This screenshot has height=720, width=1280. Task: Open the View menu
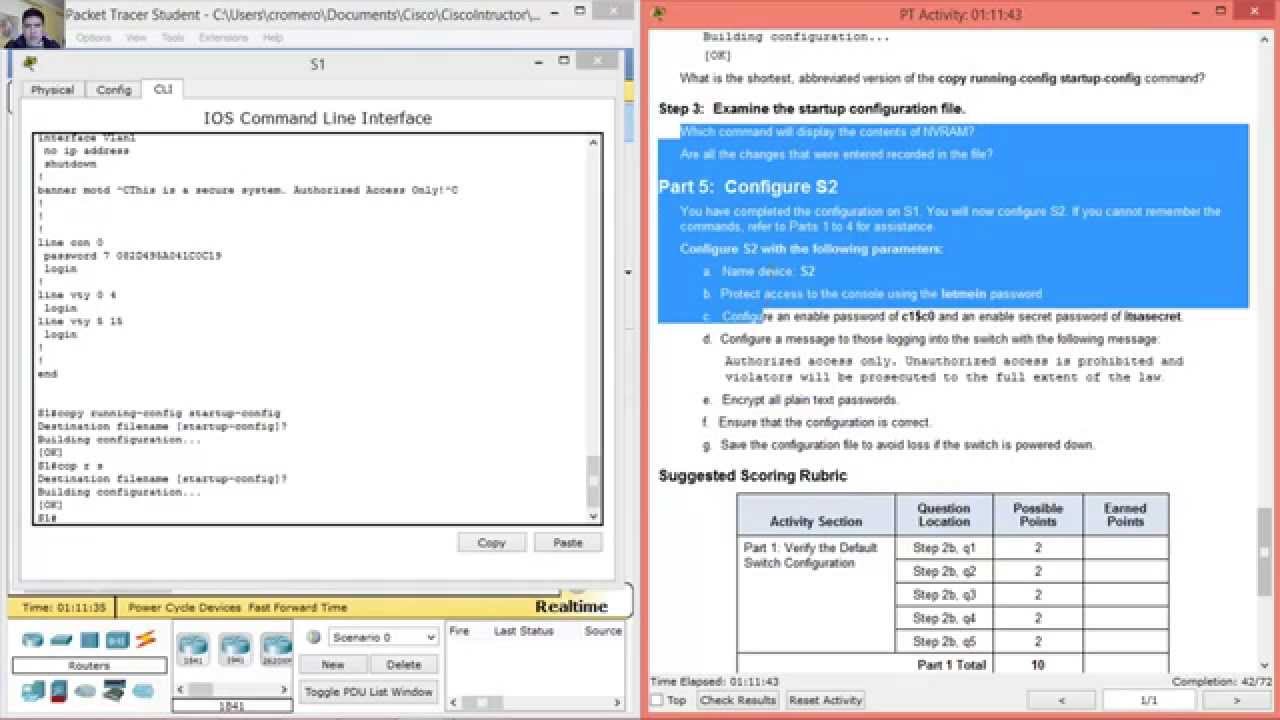[x=136, y=38]
